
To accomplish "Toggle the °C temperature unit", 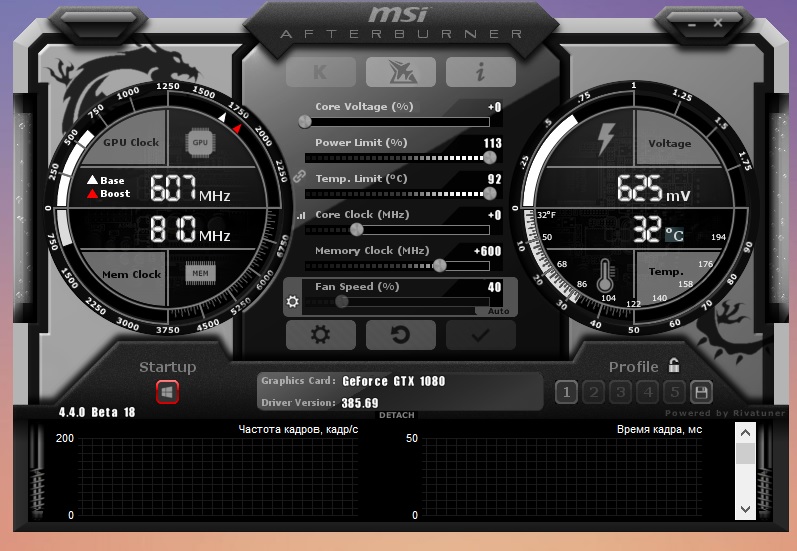I will coord(674,234).
